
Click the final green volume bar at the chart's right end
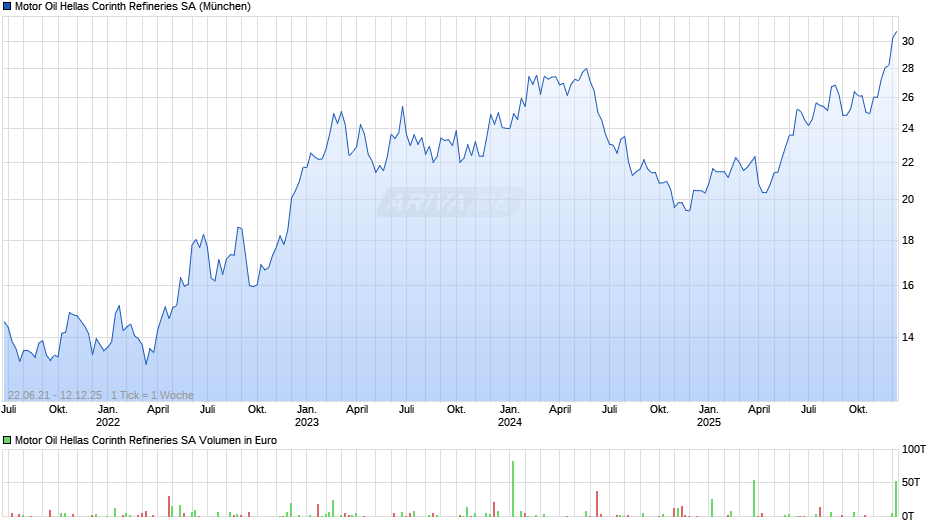coord(896,498)
